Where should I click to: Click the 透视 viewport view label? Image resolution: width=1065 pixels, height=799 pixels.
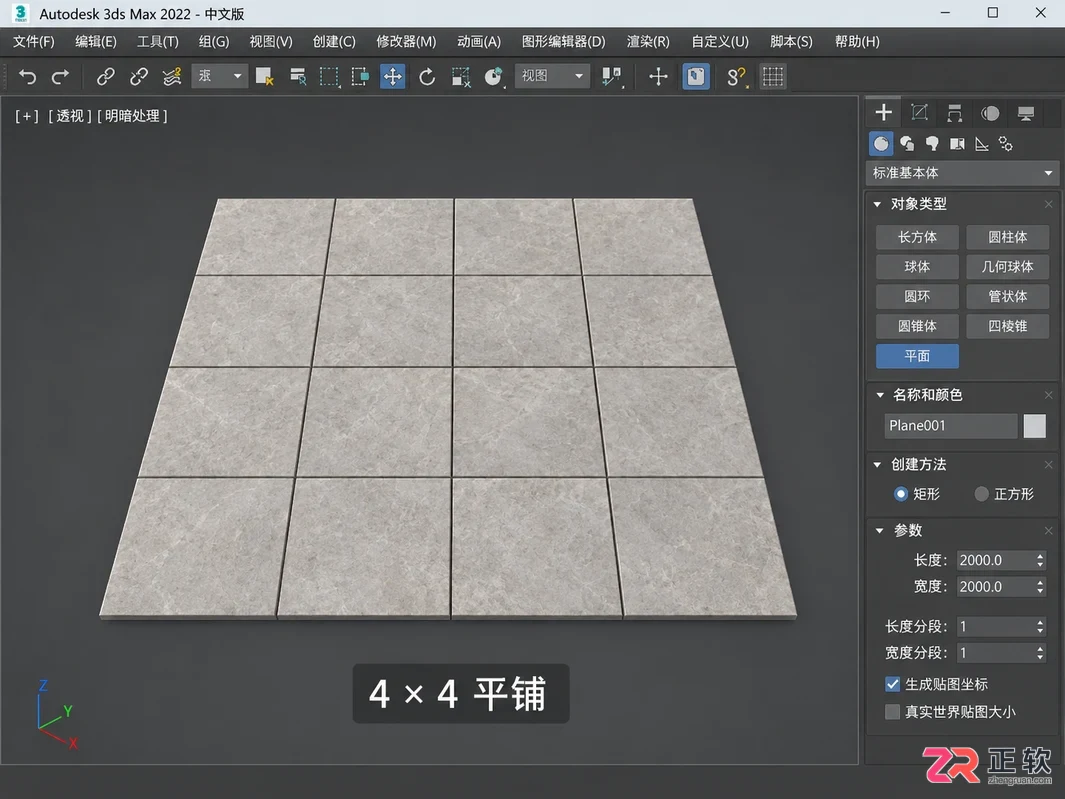click(69, 116)
